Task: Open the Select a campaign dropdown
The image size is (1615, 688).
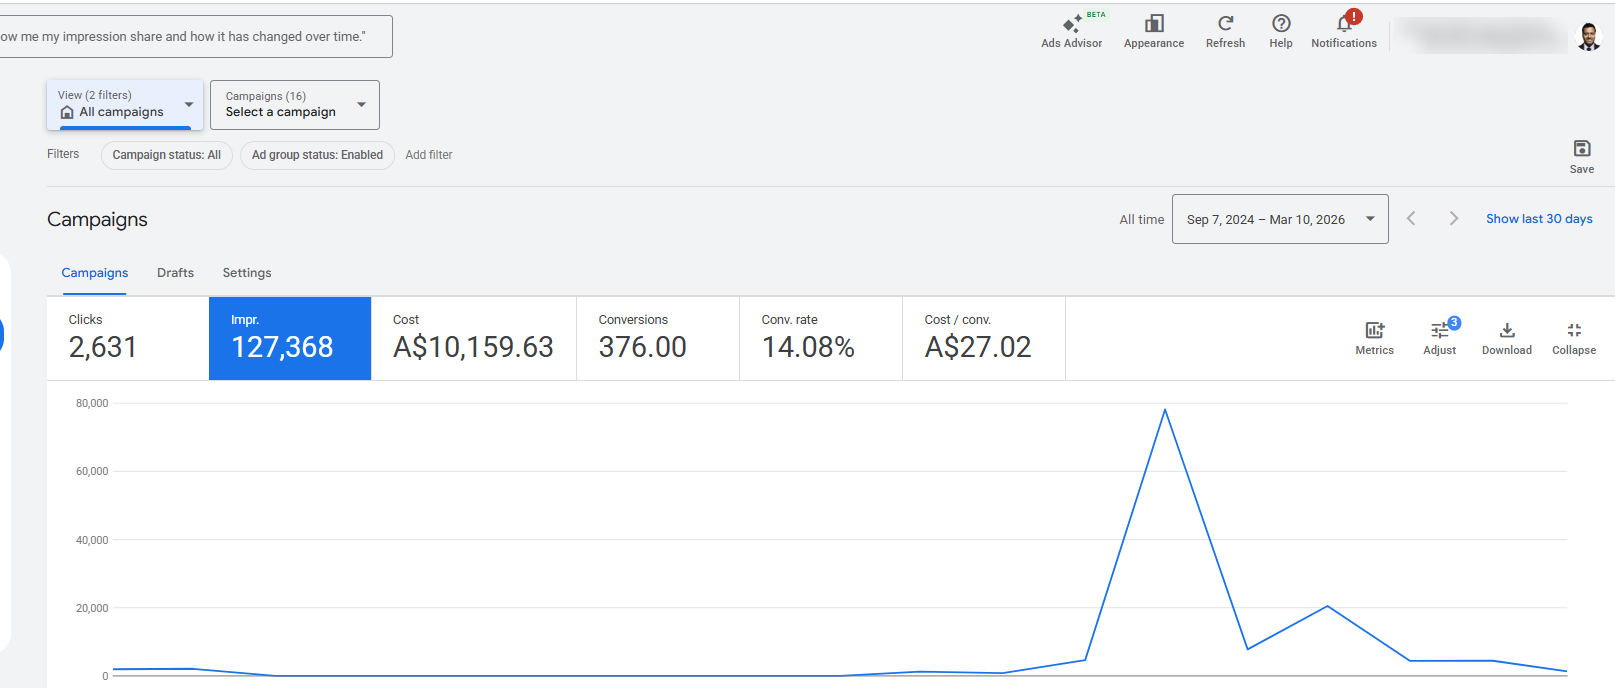Action: (295, 105)
